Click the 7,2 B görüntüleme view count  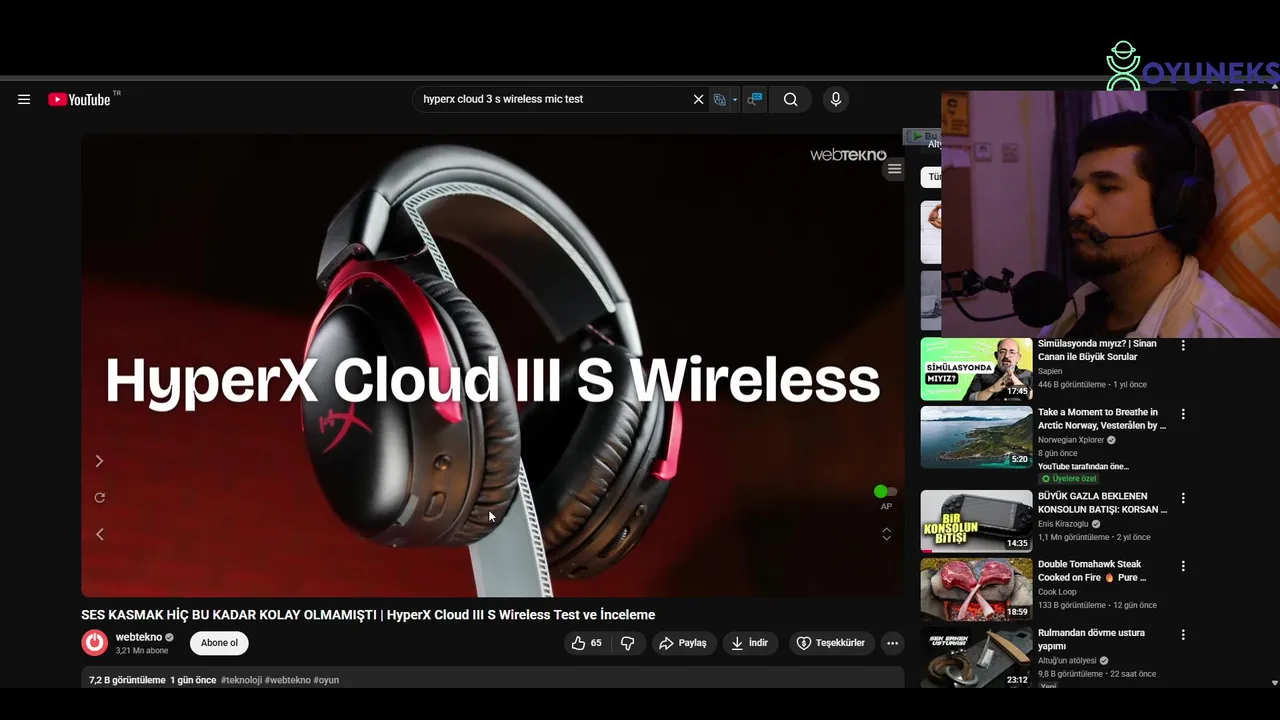(x=127, y=680)
